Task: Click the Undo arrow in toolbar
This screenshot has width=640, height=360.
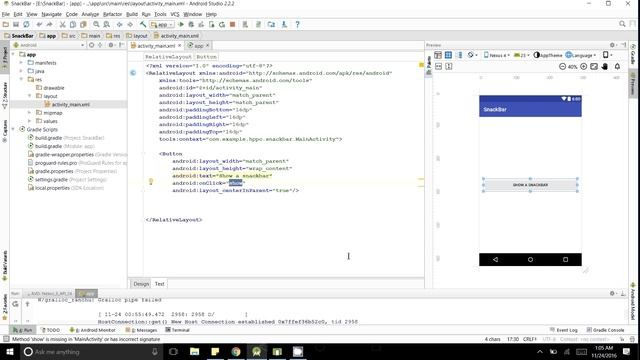Action: (39, 24)
